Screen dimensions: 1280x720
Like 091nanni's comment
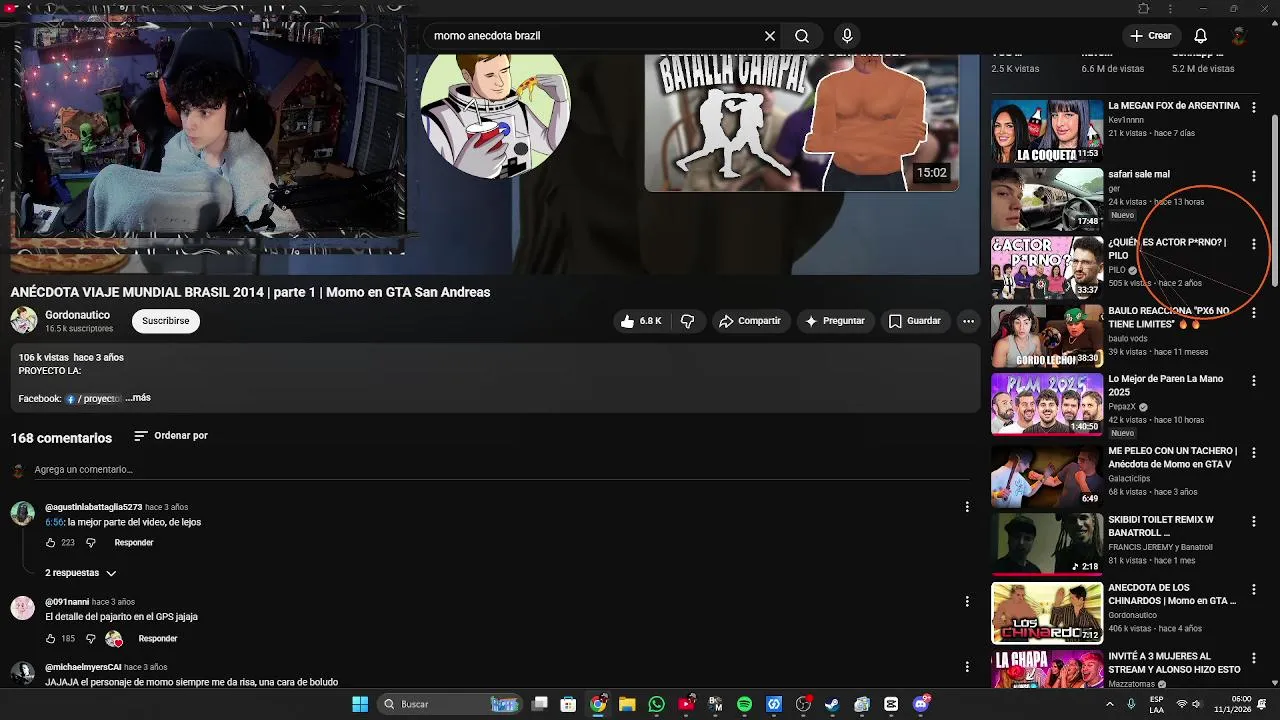50,639
